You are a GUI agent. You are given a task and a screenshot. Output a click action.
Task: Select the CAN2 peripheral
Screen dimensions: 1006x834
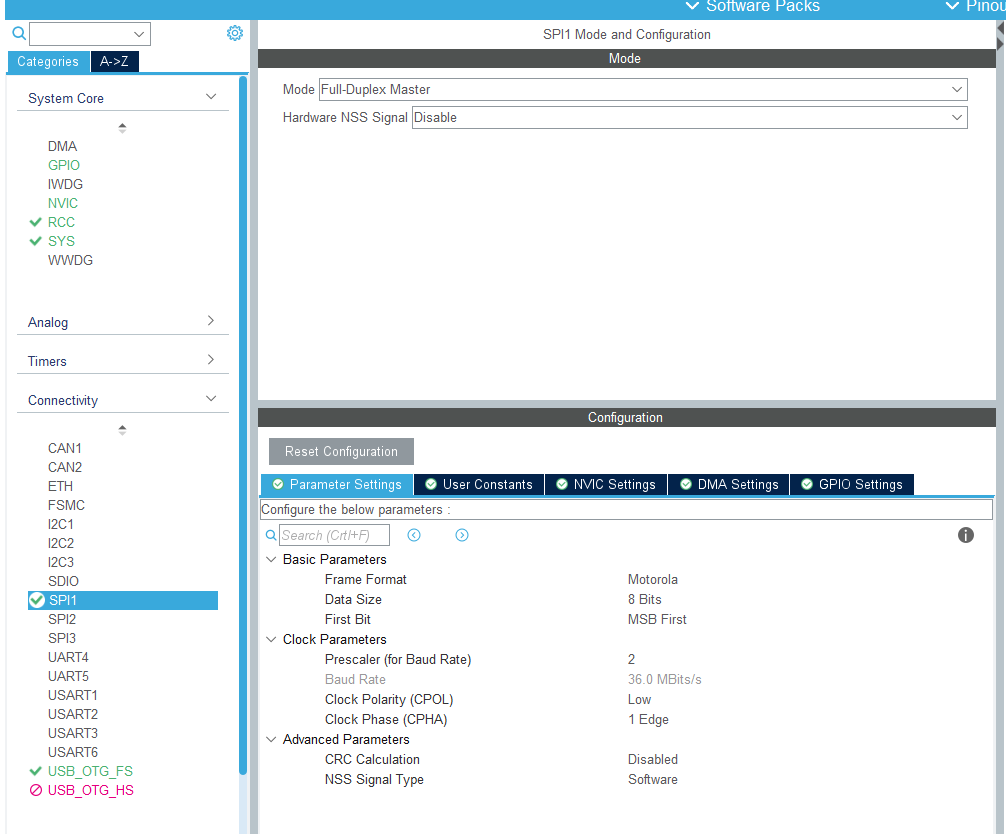coord(65,467)
